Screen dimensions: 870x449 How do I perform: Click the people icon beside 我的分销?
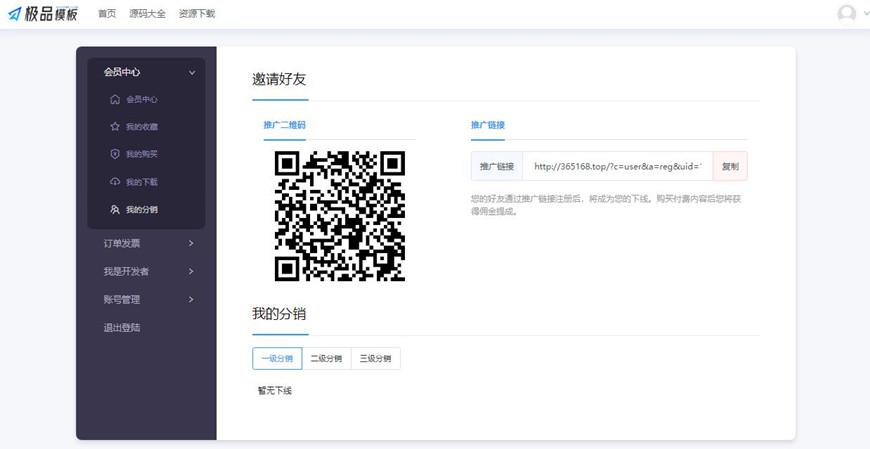(x=115, y=210)
